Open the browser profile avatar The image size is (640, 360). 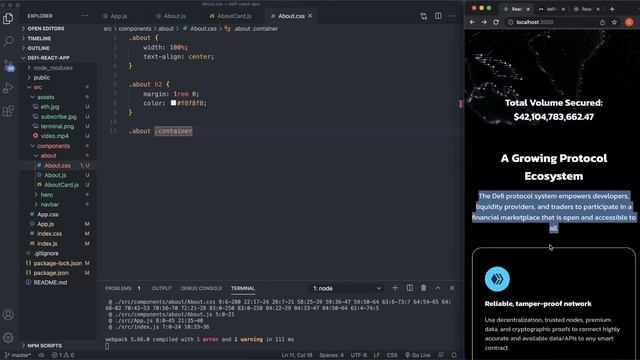(x=629, y=22)
